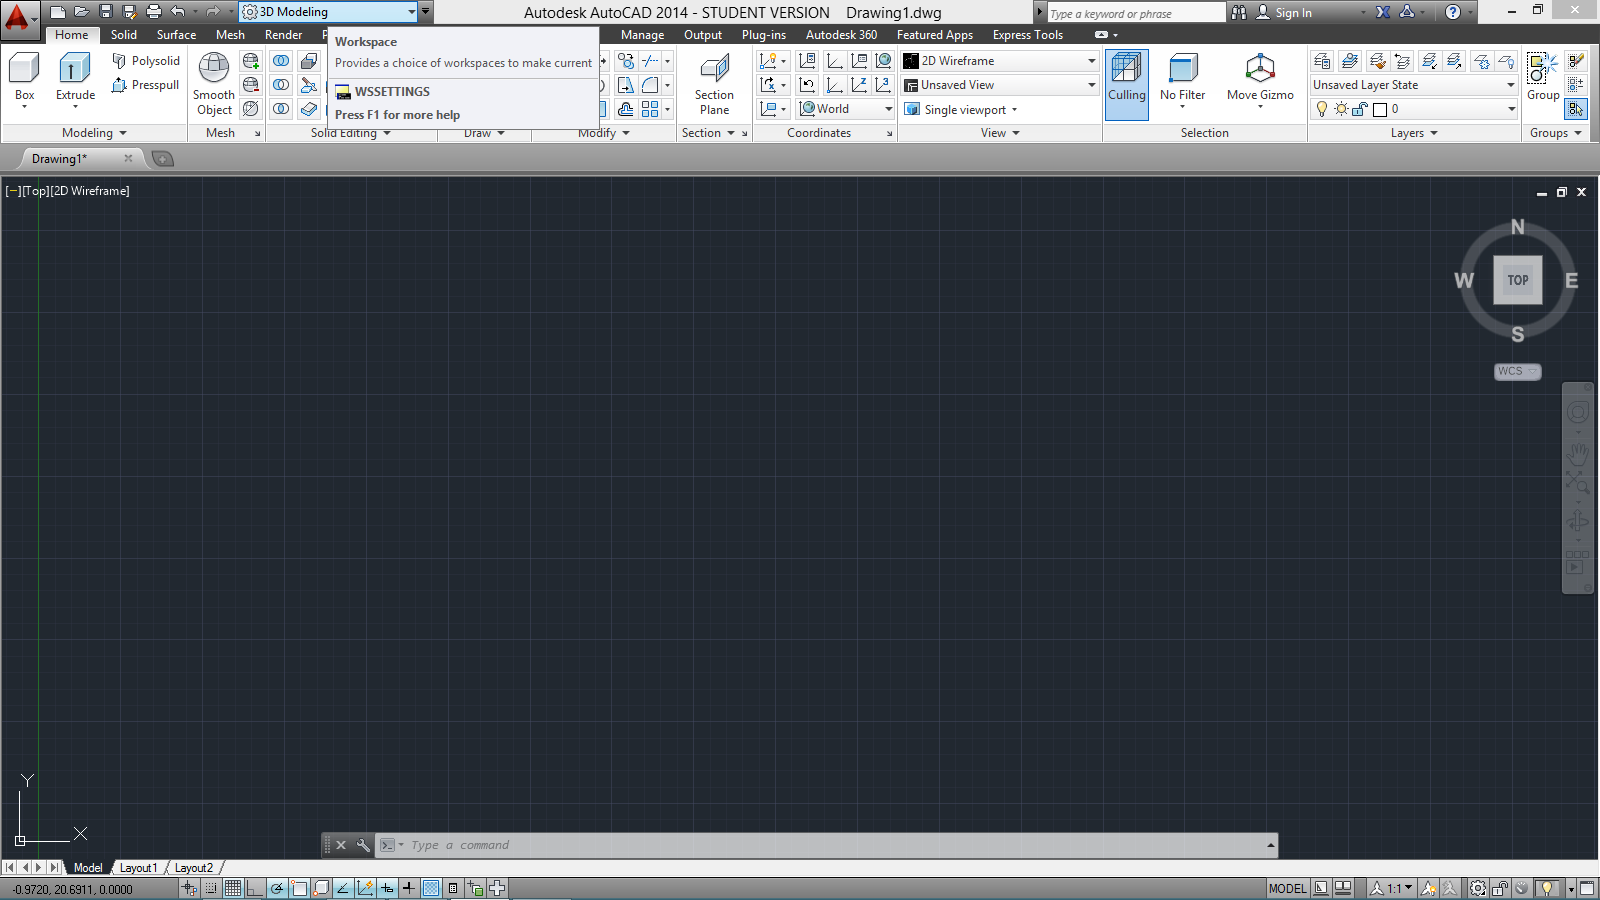Click the Extrude tool icon

click(75, 70)
